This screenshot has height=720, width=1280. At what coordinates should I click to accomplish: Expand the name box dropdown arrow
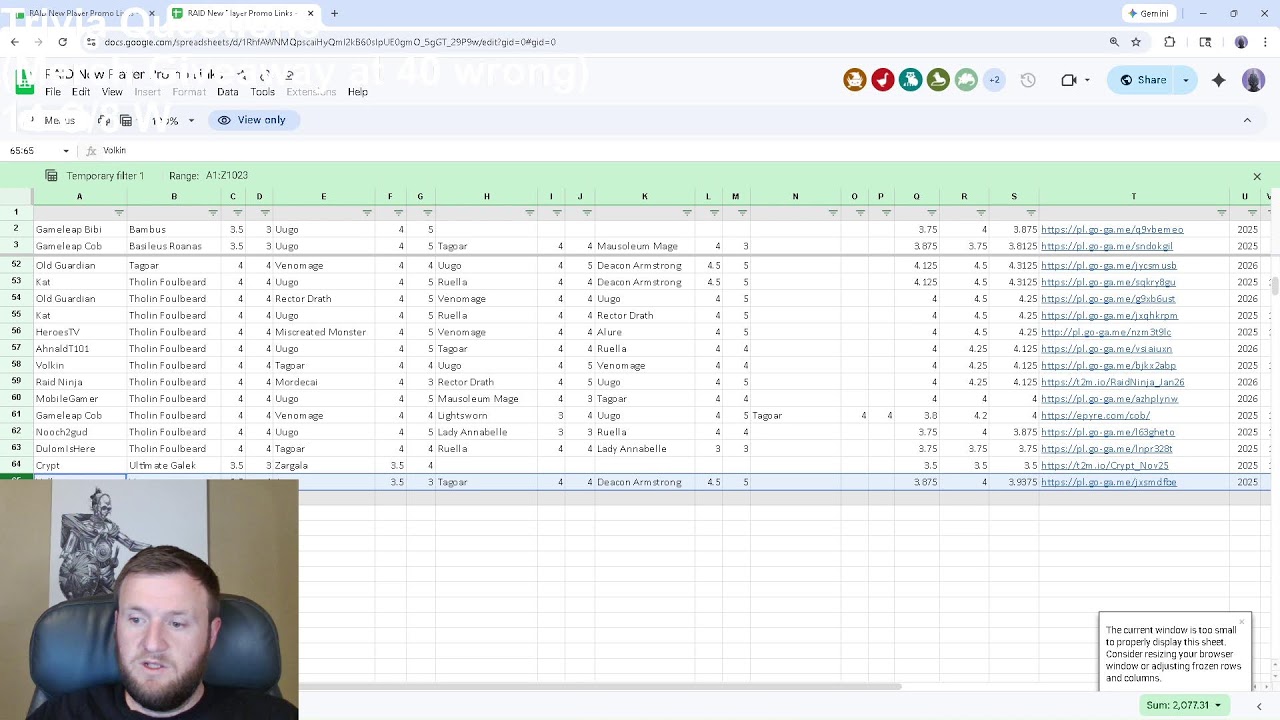(66, 151)
